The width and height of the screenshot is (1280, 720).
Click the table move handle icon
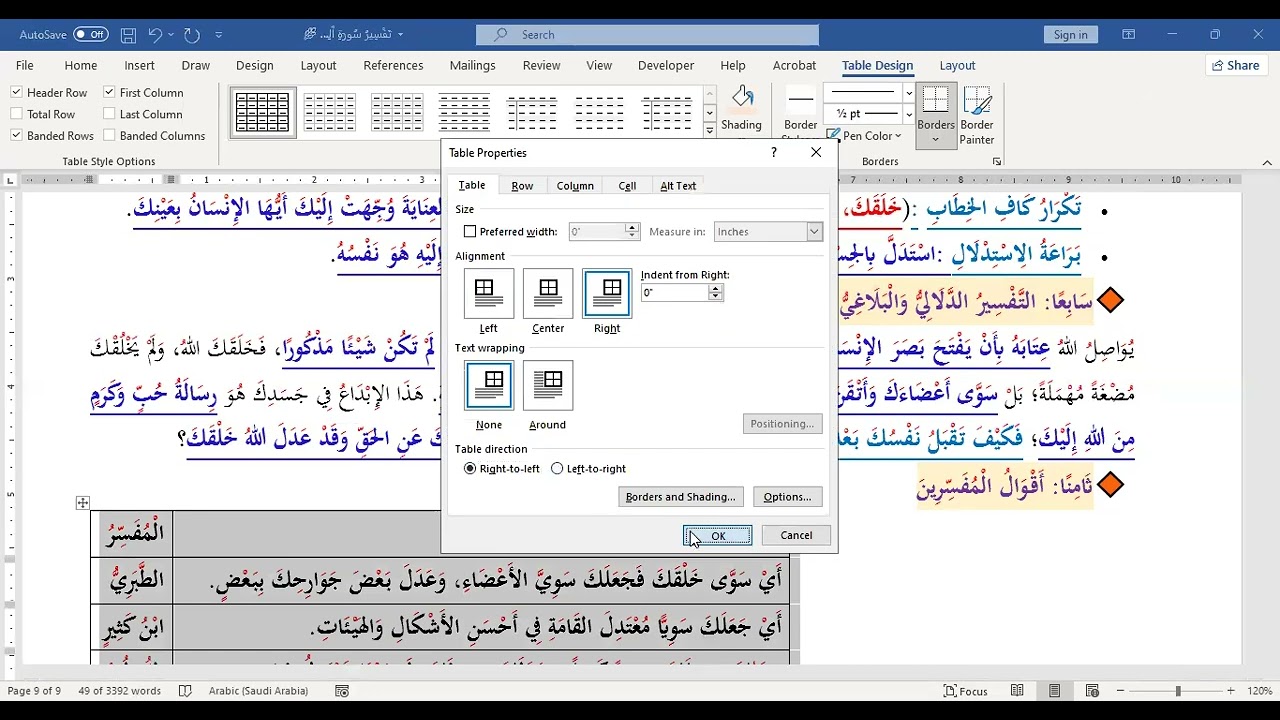point(83,503)
